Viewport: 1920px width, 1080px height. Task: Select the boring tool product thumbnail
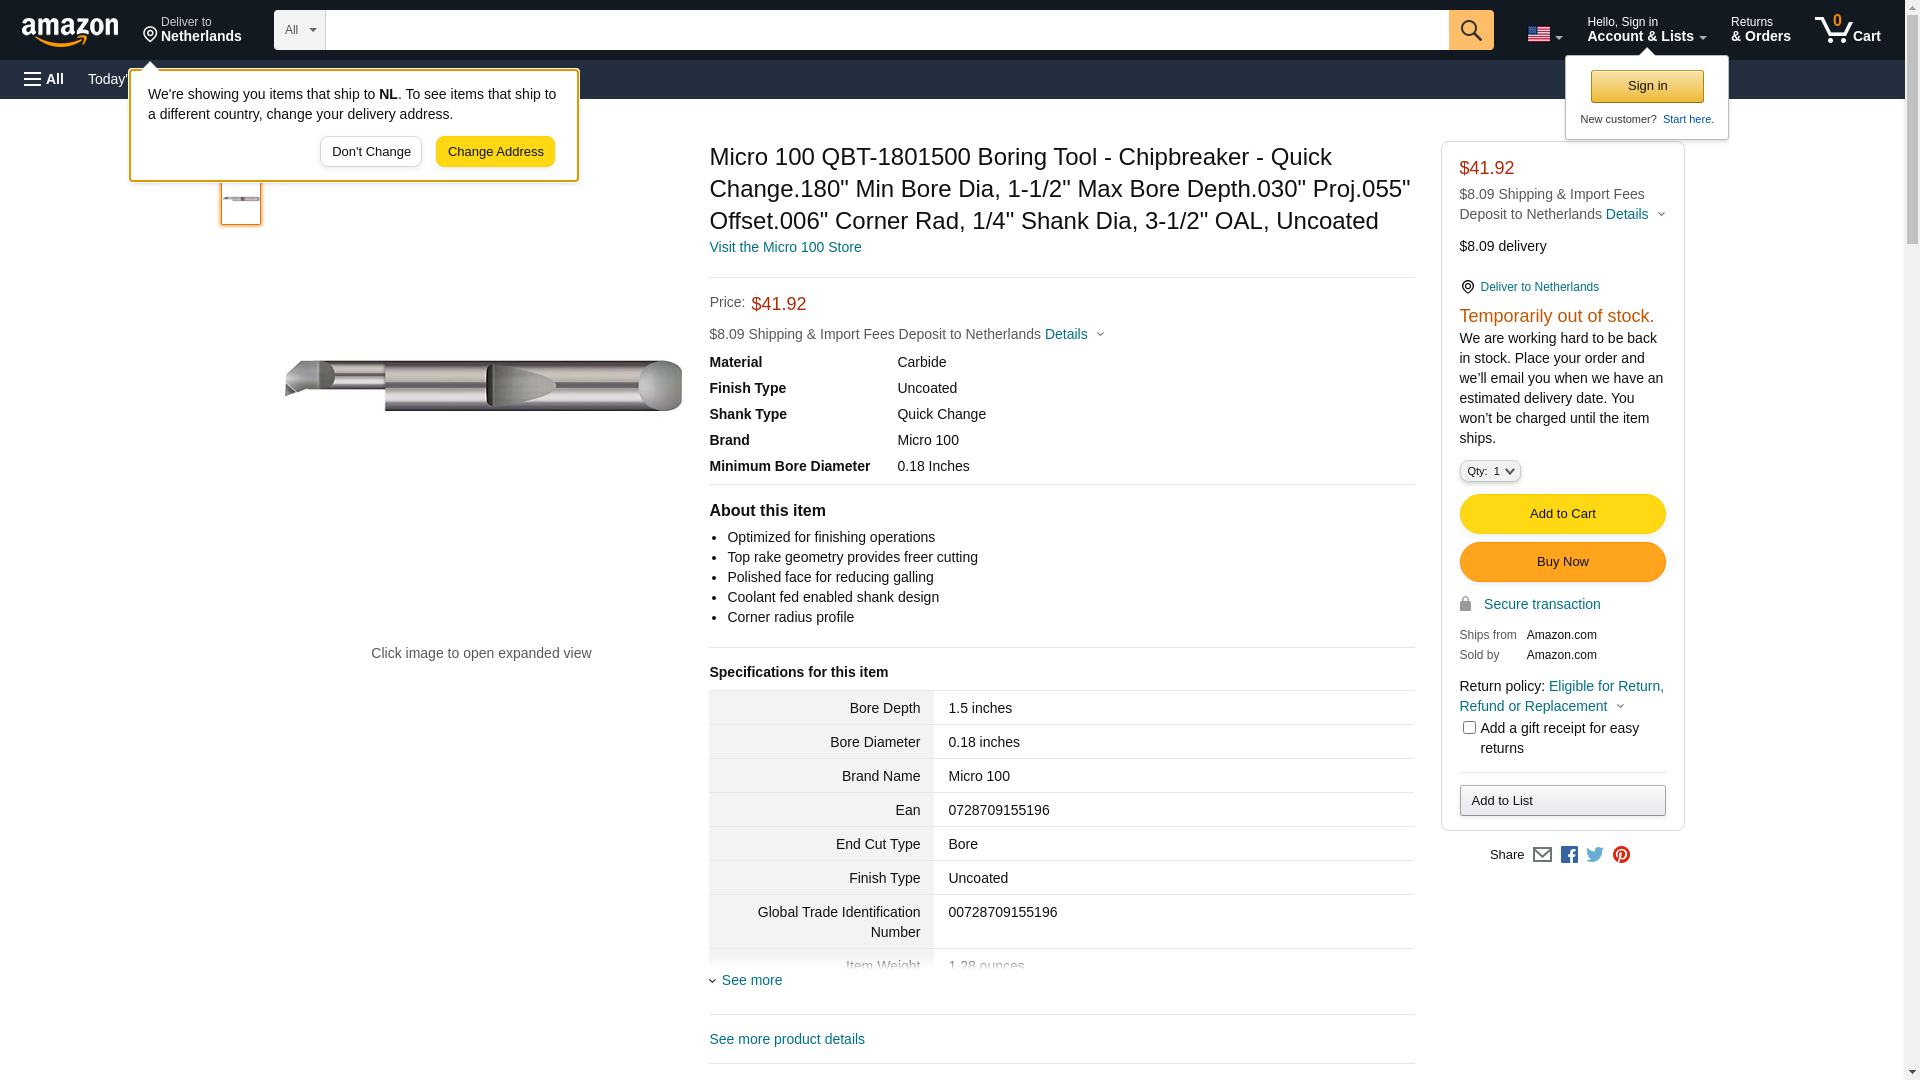coord(241,200)
